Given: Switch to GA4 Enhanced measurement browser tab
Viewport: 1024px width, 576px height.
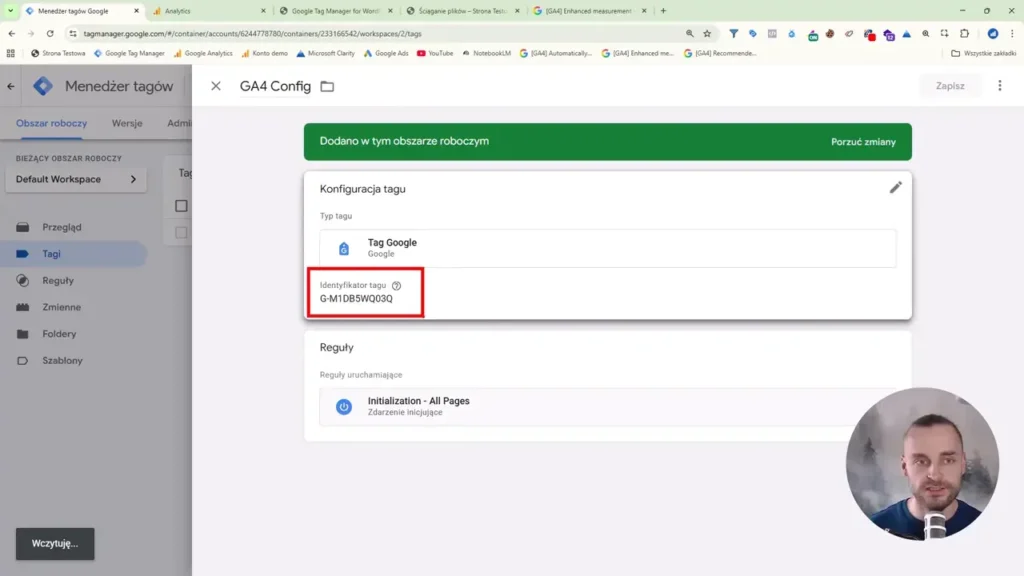Looking at the screenshot, I should 590,11.
